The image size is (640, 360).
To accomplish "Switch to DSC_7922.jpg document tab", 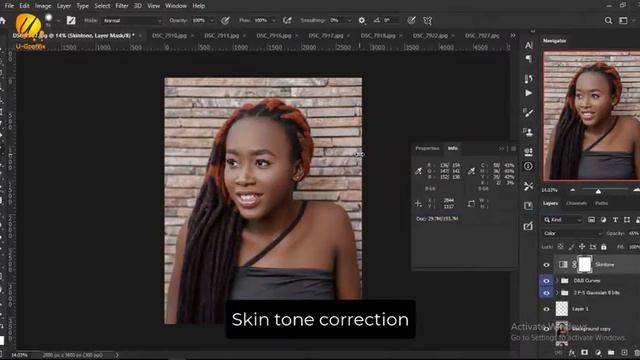I will 430,36.
